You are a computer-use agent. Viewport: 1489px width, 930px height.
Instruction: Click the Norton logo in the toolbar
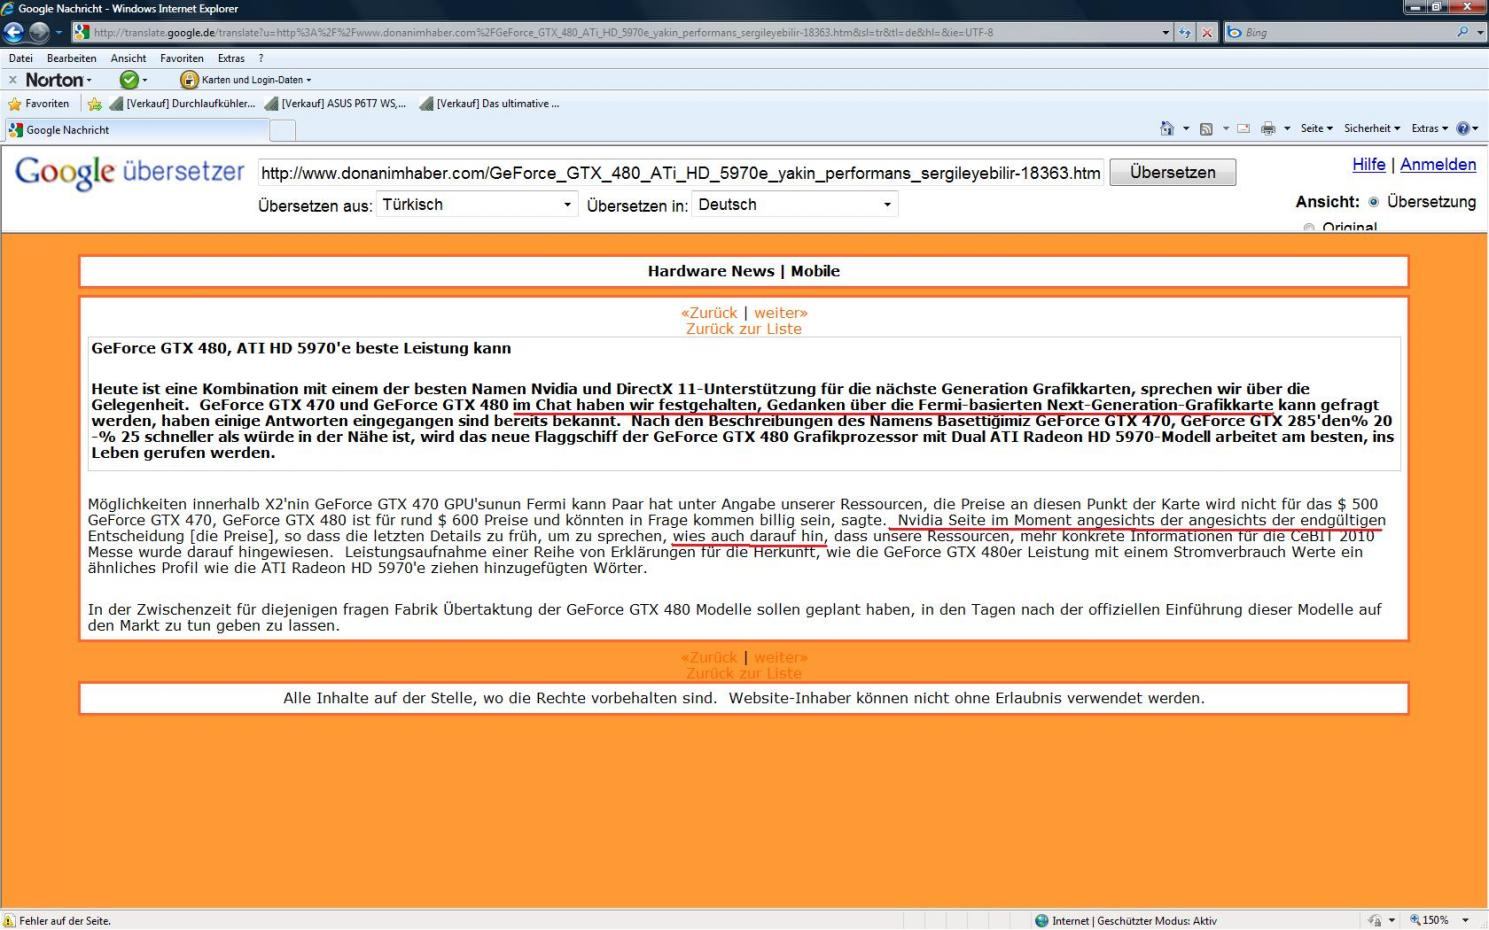click(x=54, y=80)
